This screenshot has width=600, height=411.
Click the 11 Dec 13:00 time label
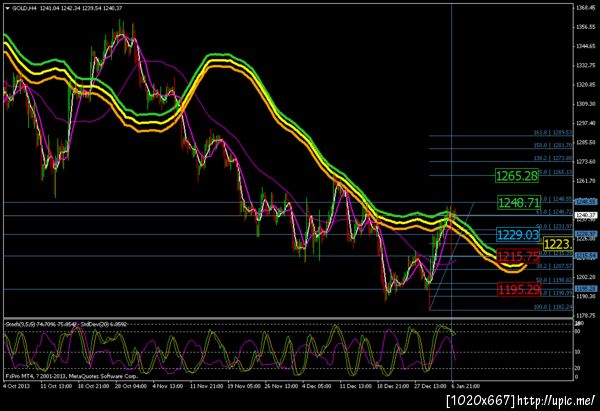point(354,386)
